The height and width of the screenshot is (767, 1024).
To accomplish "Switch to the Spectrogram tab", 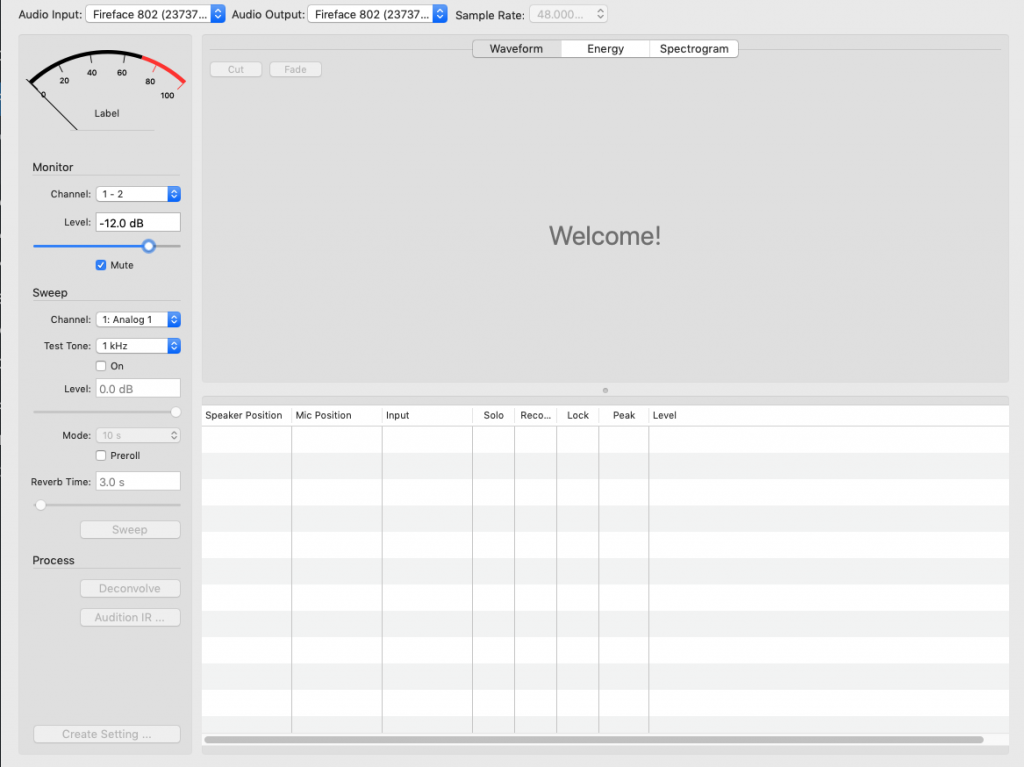I will [x=694, y=48].
